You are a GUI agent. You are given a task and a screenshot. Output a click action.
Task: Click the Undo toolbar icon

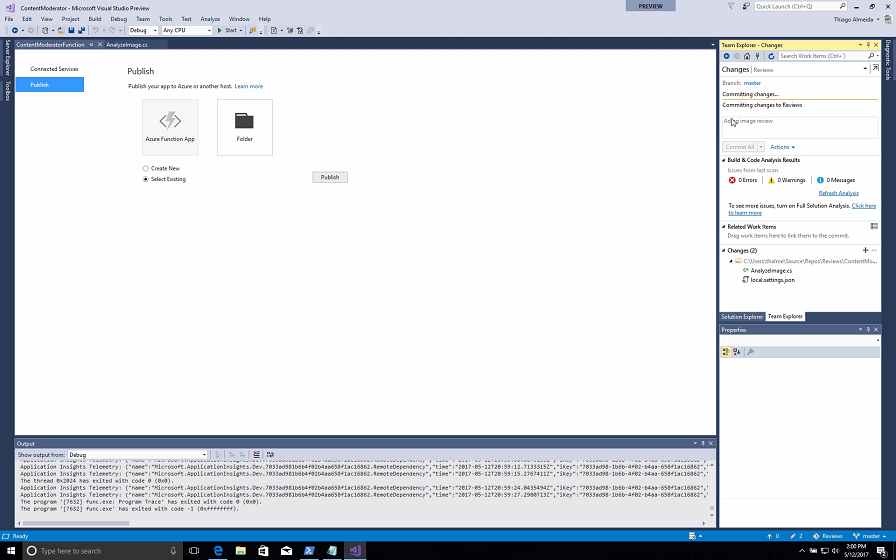click(x=95, y=30)
